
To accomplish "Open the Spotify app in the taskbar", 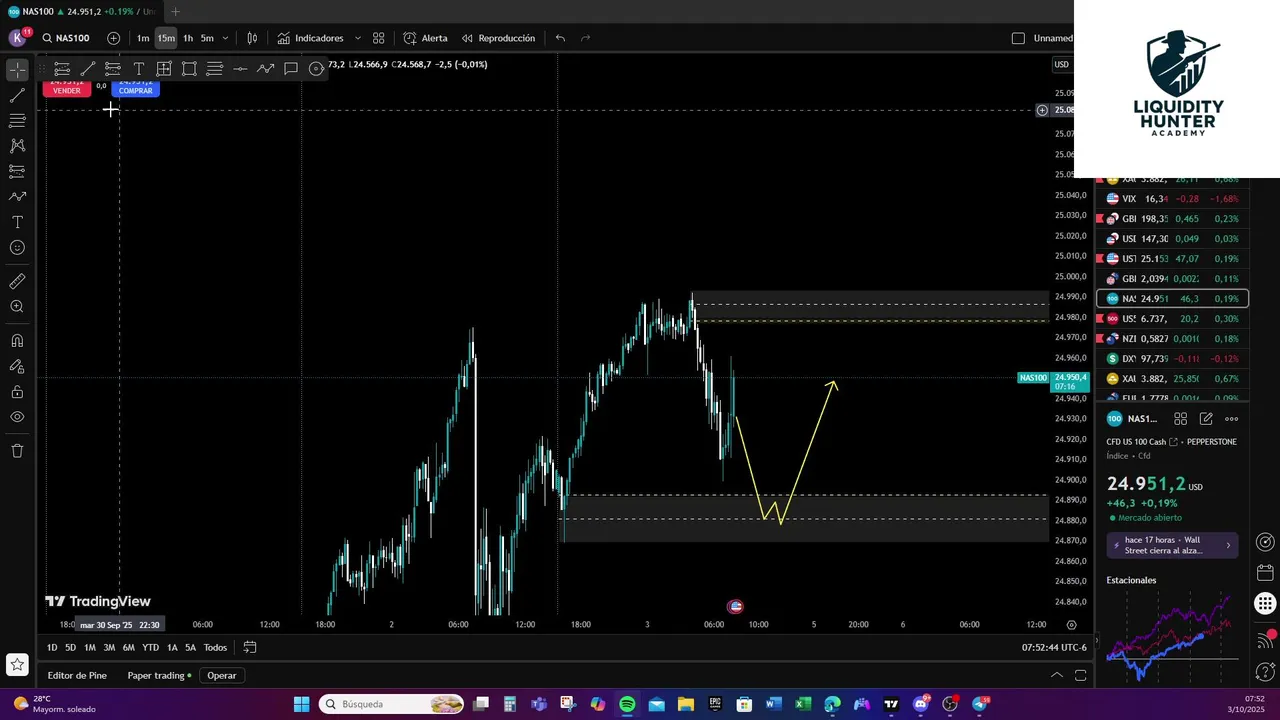I will tap(627, 704).
